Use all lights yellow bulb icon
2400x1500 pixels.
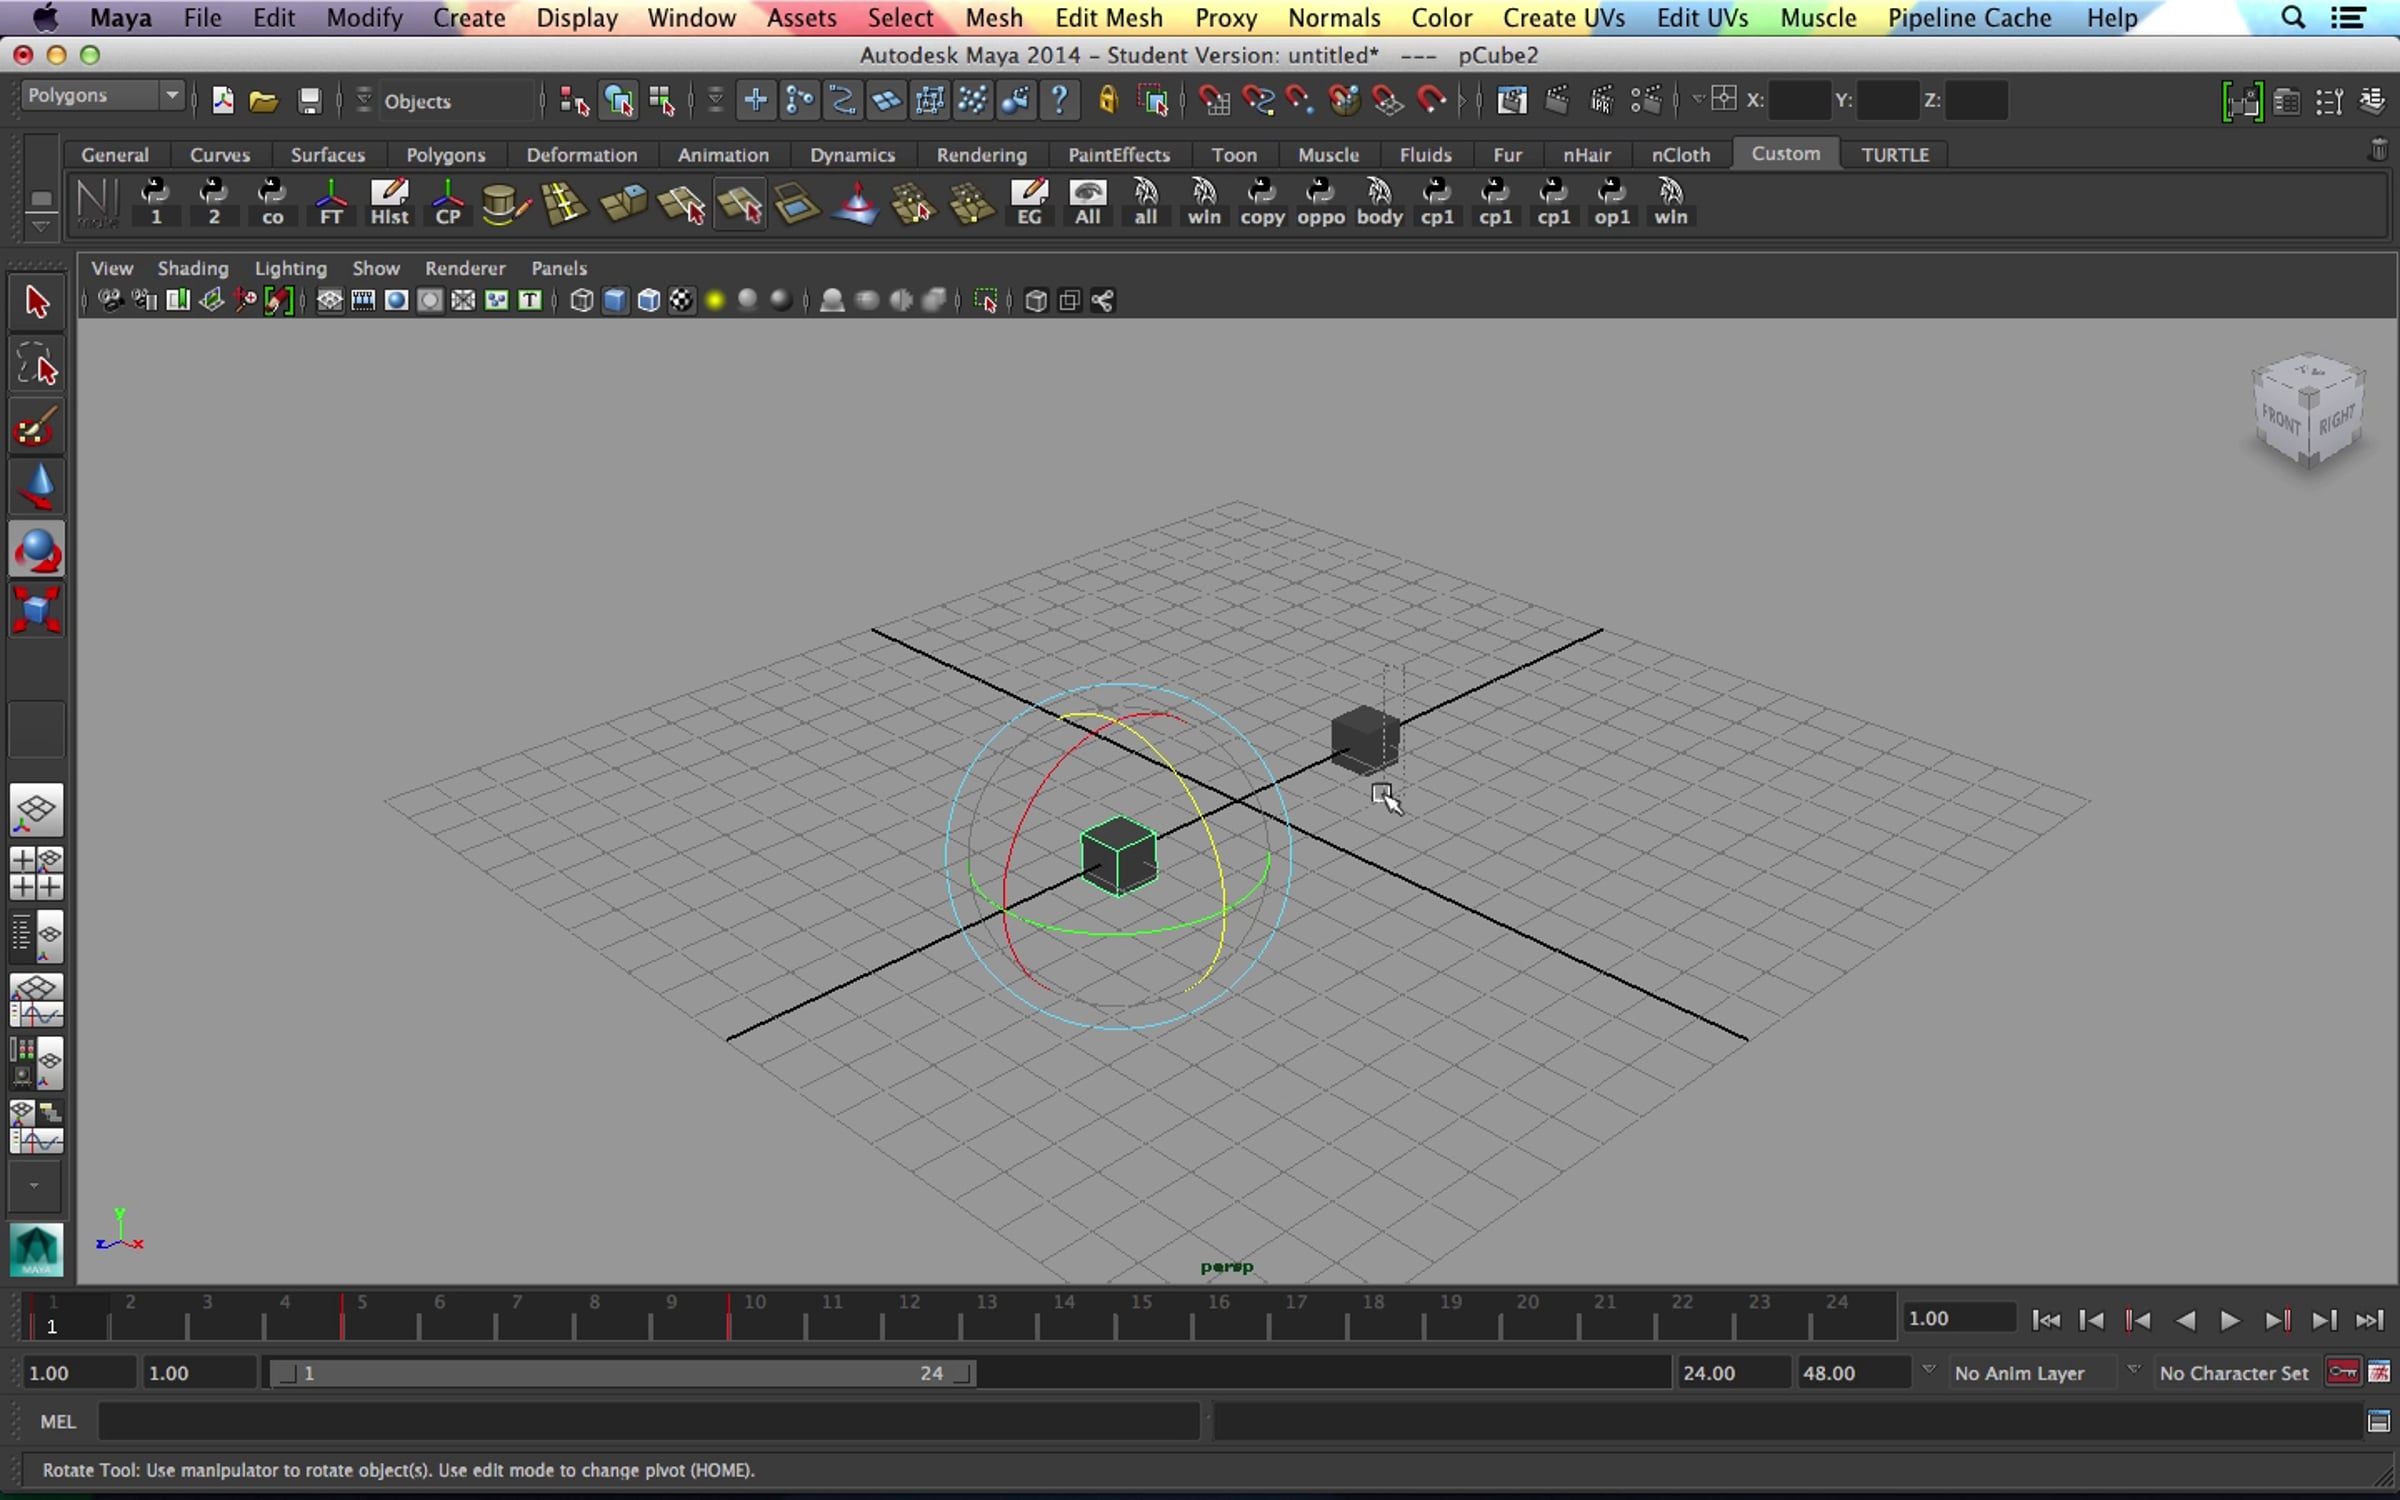[715, 300]
